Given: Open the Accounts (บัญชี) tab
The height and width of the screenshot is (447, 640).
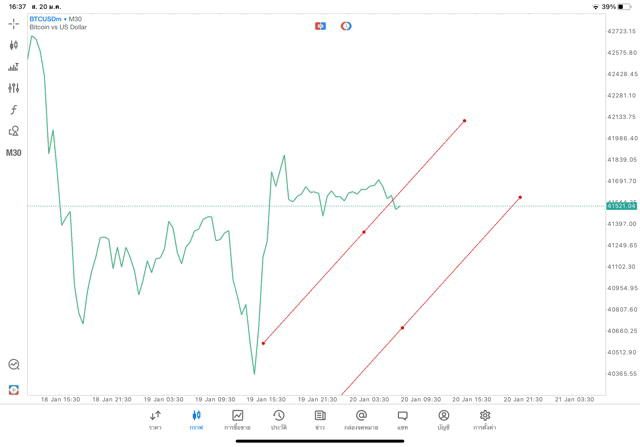Looking at the screenshot, I should point(443,419).
